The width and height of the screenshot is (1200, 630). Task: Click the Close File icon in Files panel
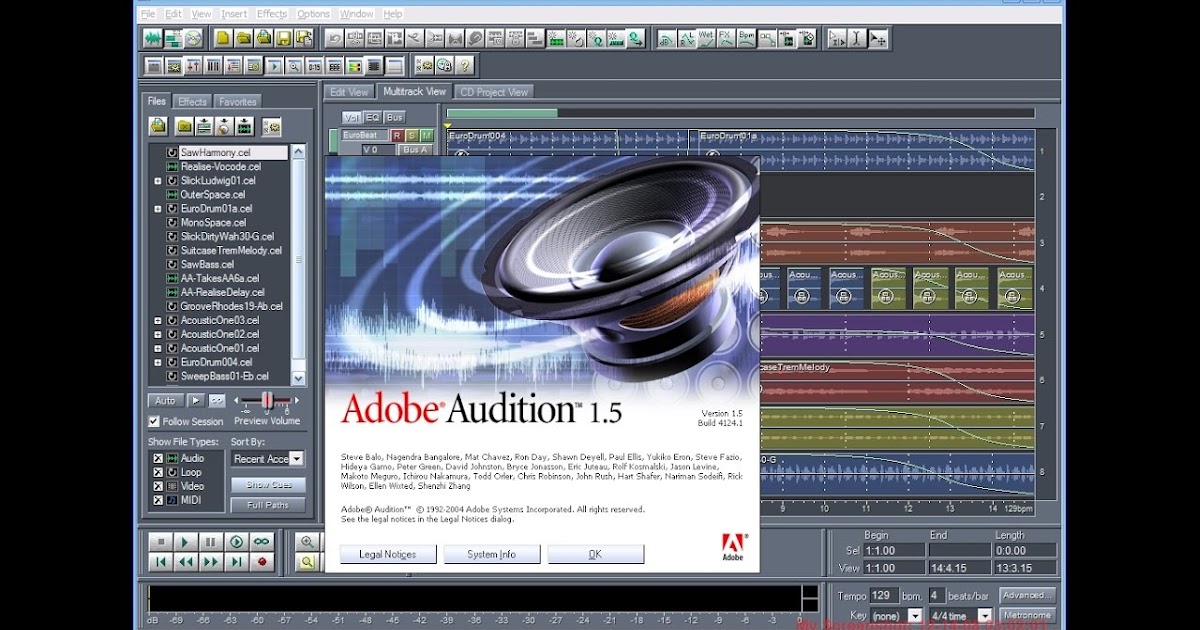click(x=184, y=126)
